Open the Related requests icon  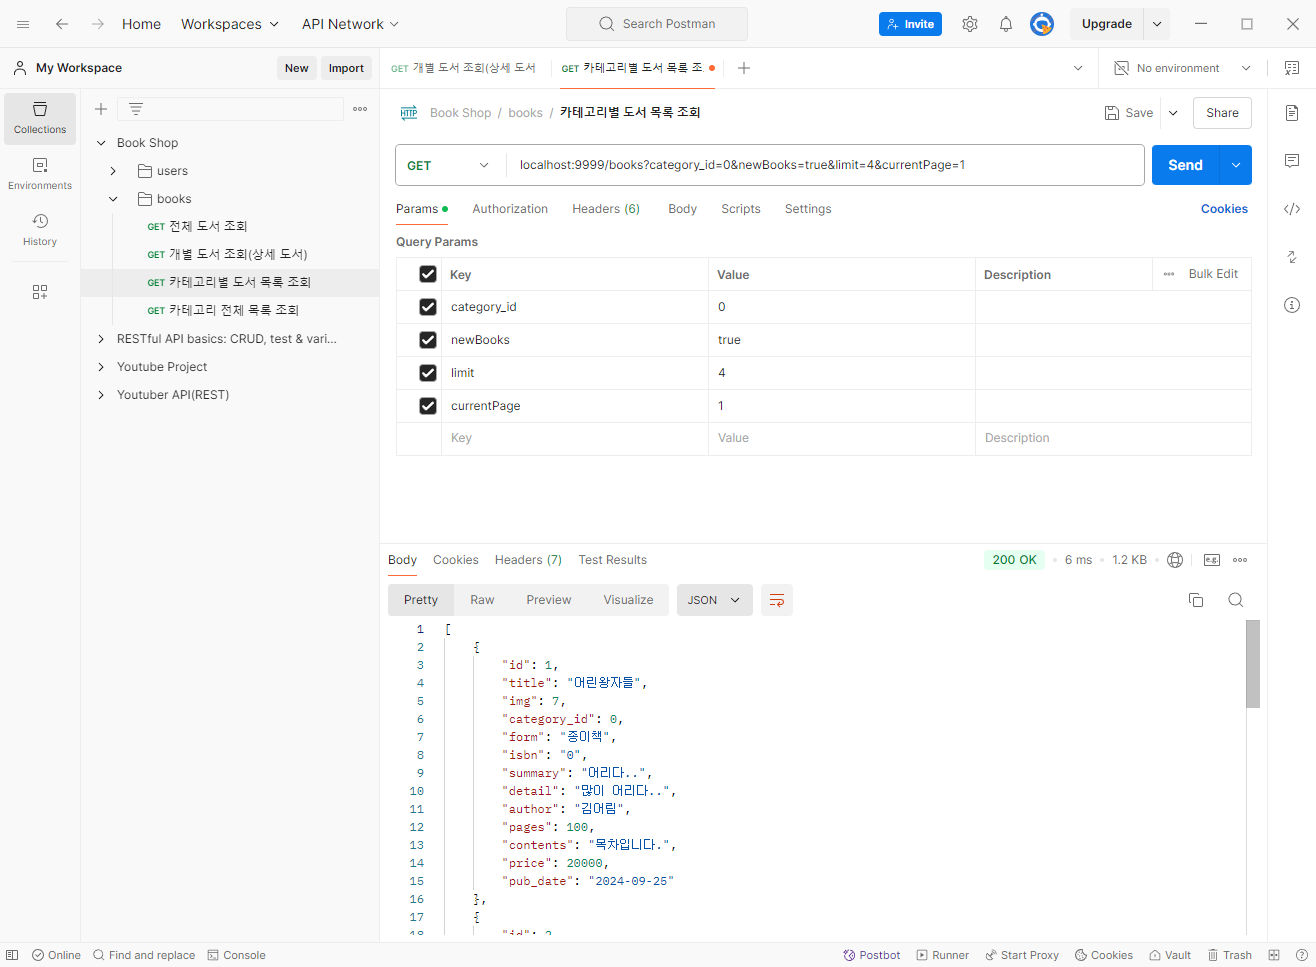pos(1292,257)
